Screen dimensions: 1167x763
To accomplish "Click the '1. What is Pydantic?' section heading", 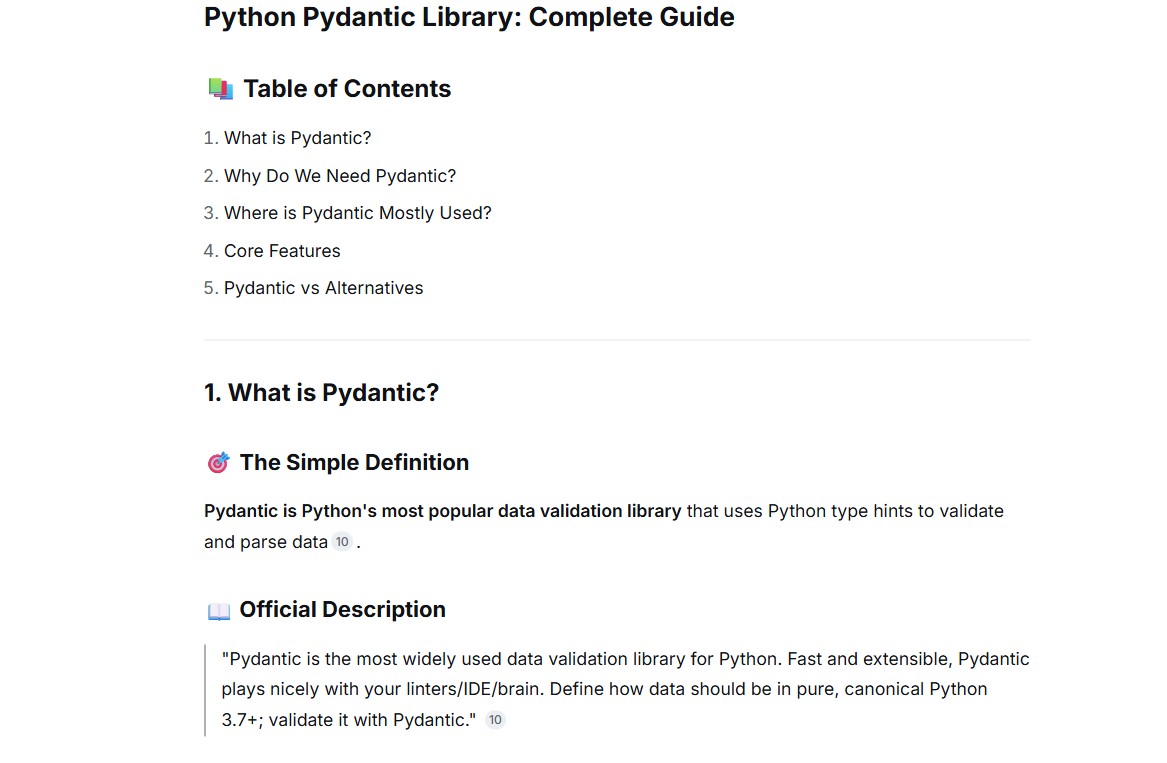I will (x=322, y=392).
